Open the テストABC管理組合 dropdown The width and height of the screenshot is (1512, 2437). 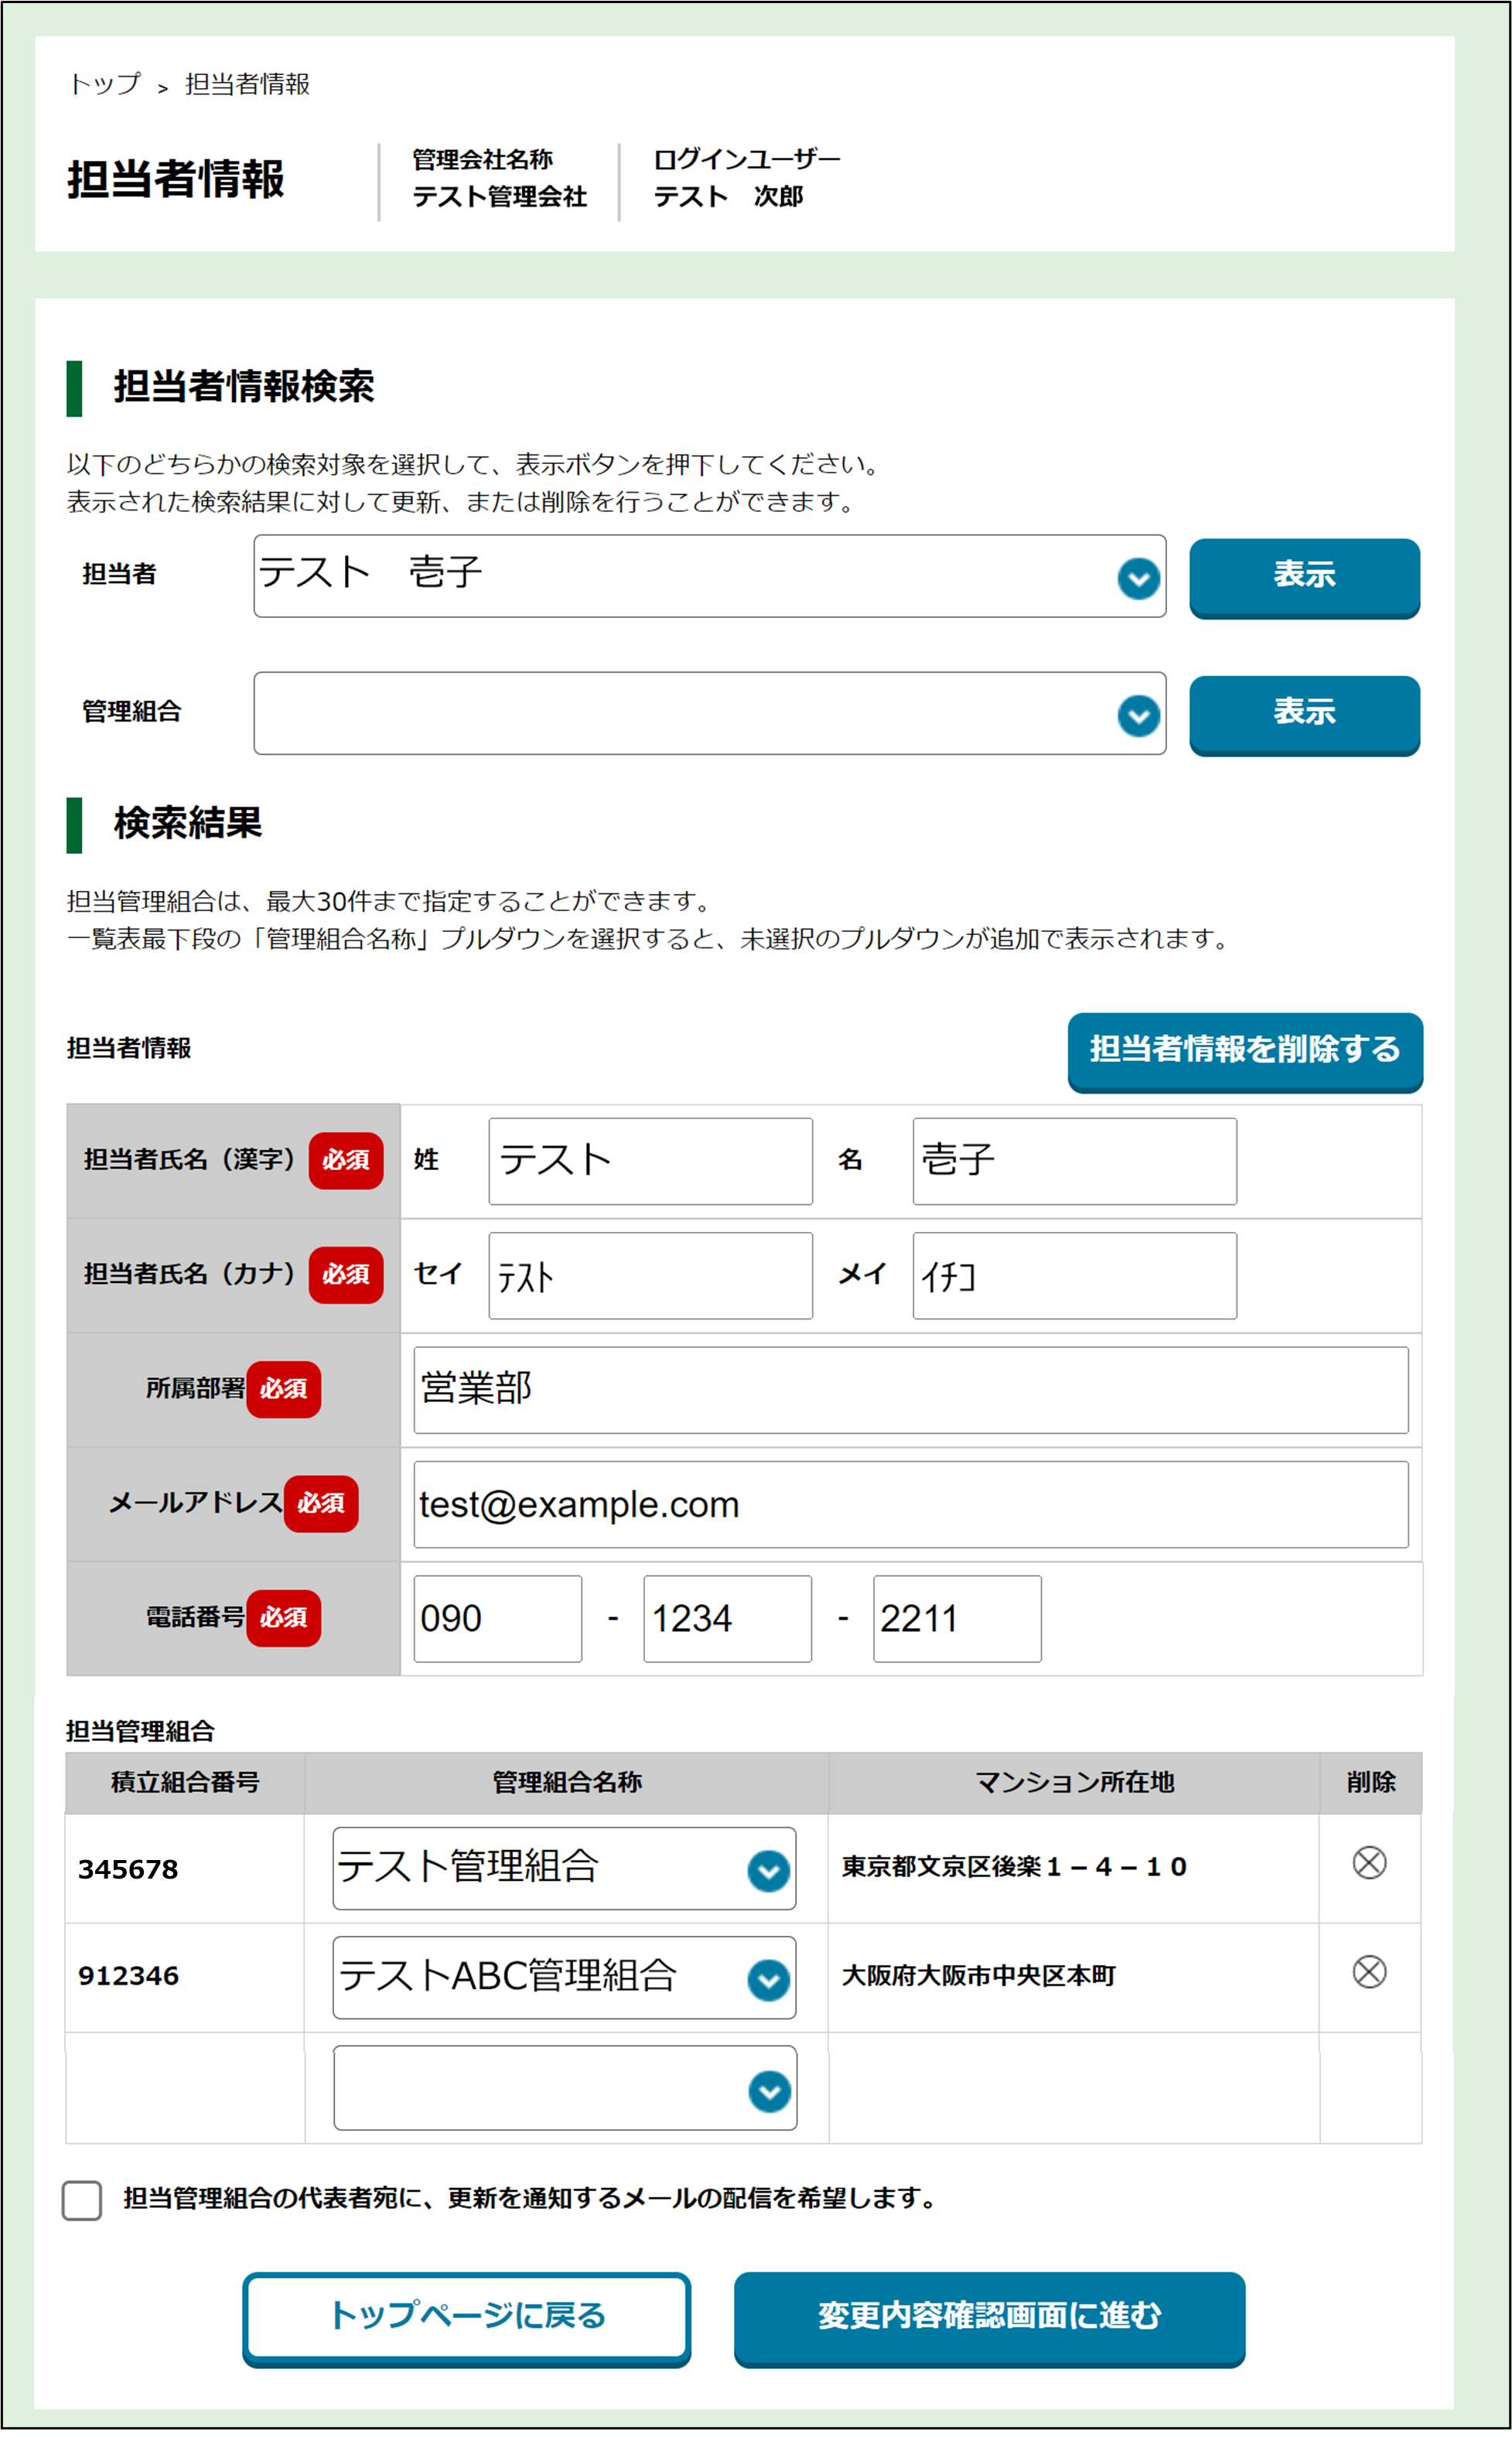pyautogui.click(x=564, y=1977)
